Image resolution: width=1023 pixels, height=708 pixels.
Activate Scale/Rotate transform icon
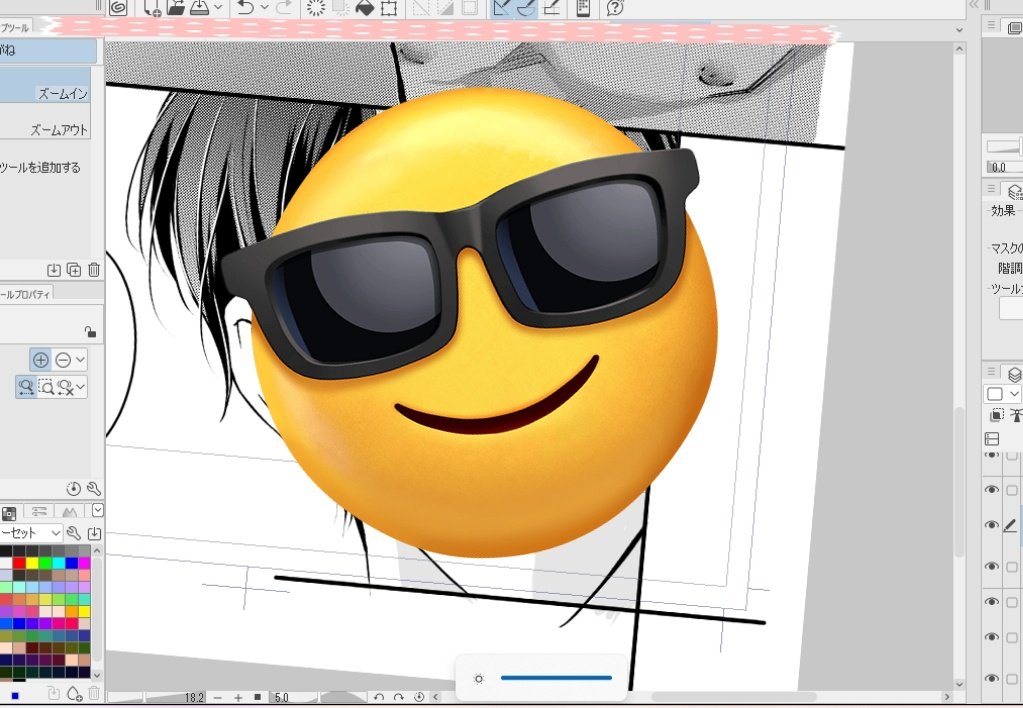(x=389, y=7)
